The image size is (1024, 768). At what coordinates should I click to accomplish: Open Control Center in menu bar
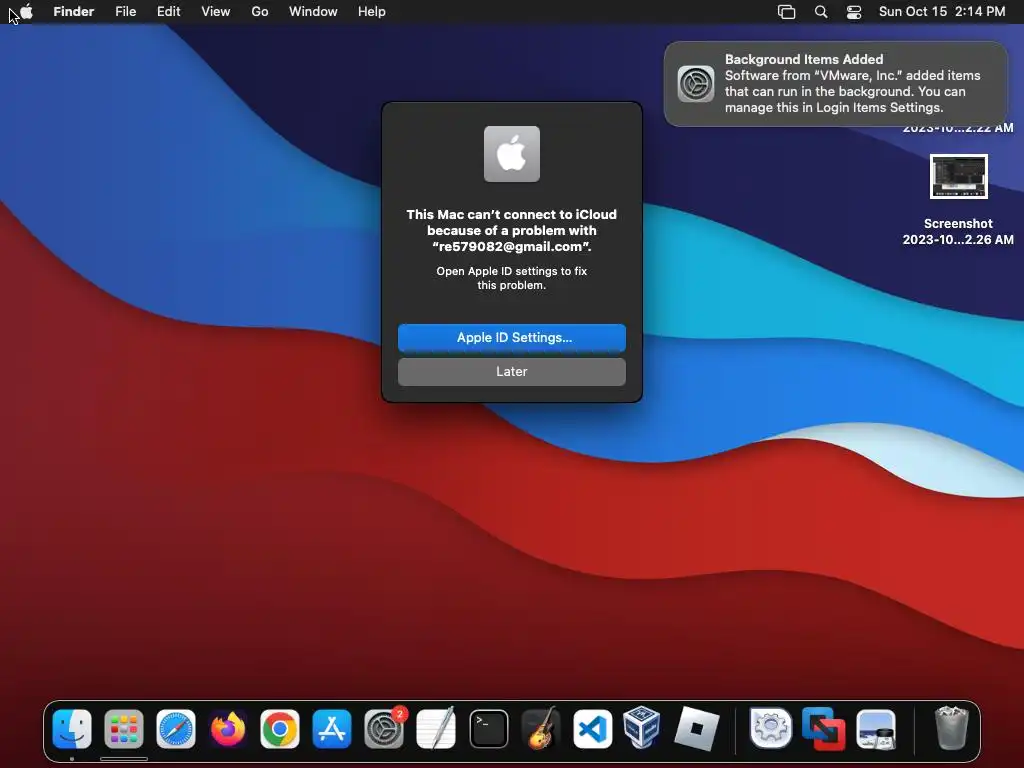pyautogui.click(x=854, y=12)
